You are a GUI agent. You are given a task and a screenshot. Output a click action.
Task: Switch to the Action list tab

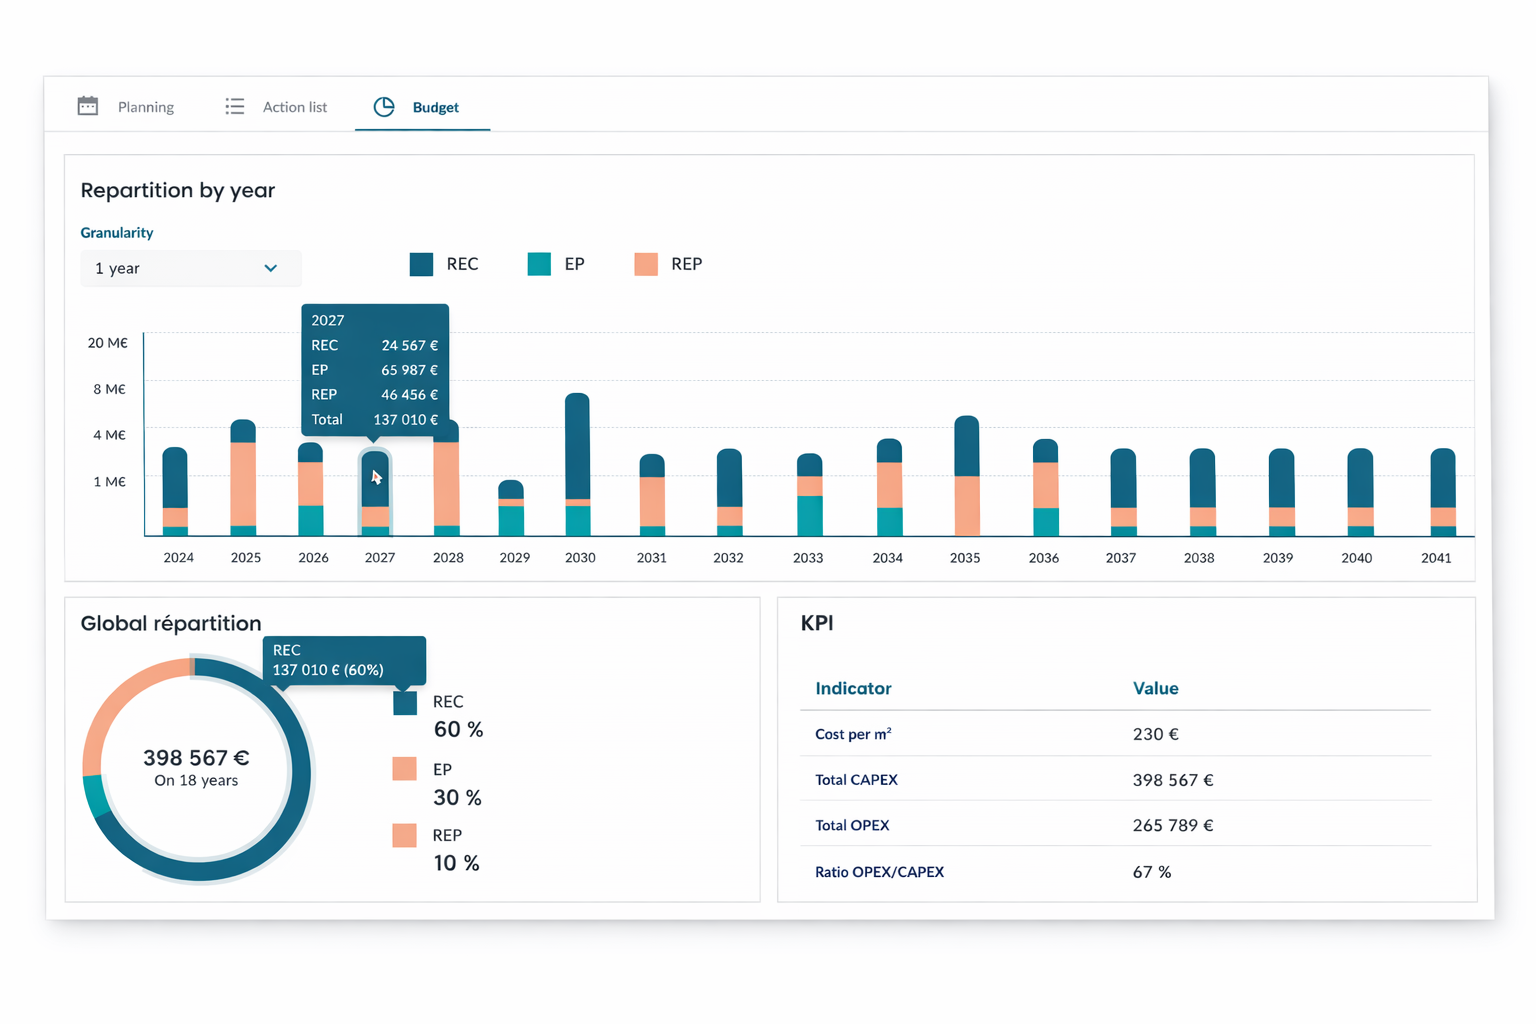click(x=294, y=107)
